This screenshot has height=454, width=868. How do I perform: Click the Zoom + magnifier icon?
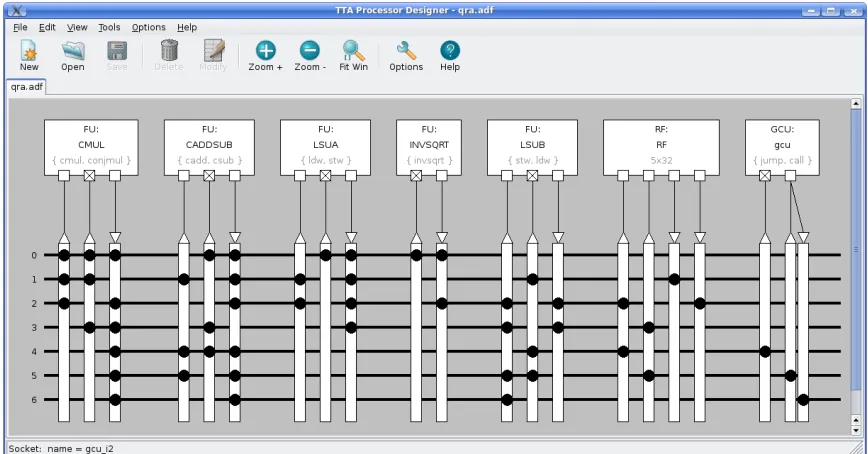click(265, 50)
